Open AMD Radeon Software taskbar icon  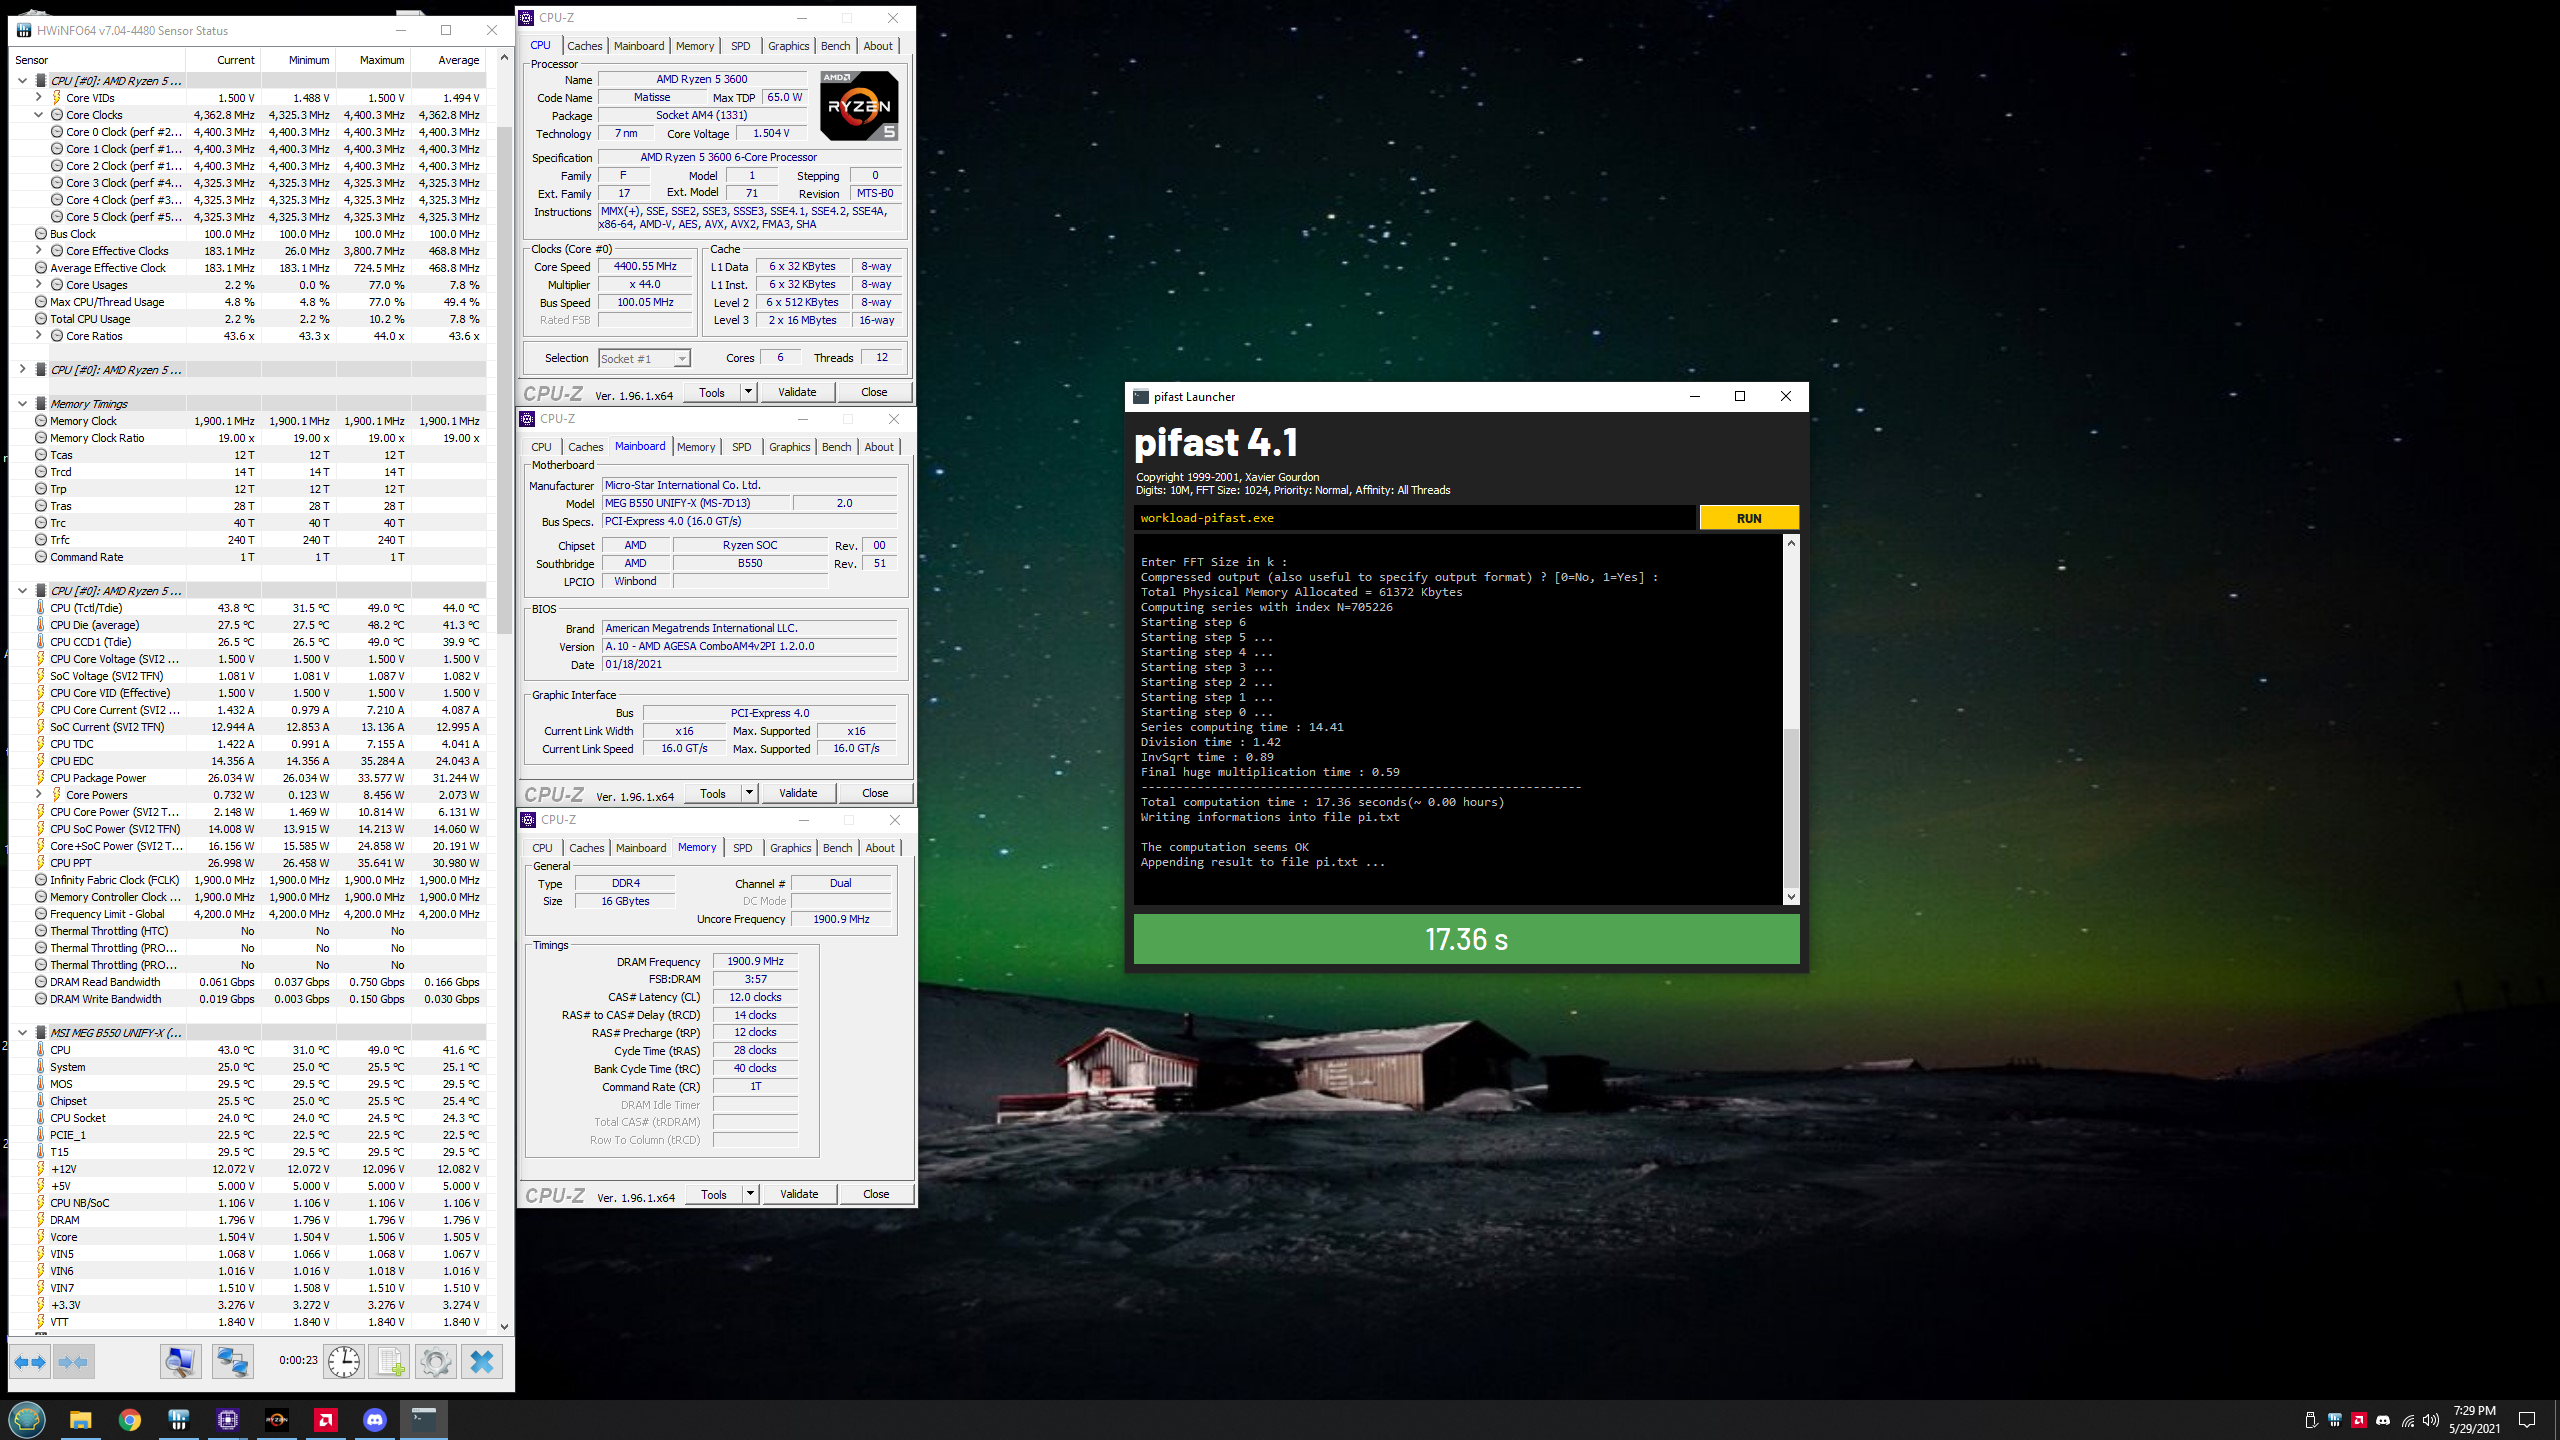(326, 1420)
